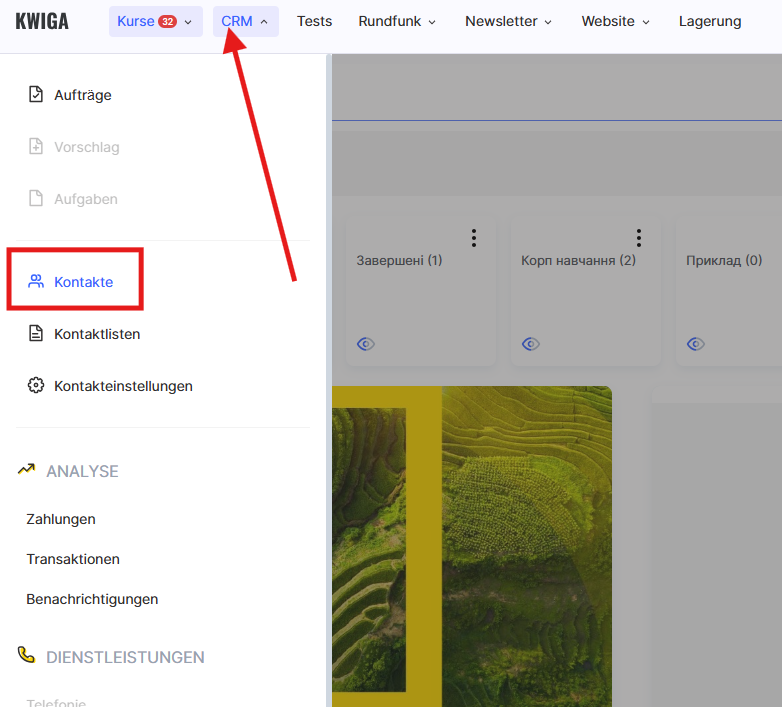This screenshot has height=707, width=782.
Task: Click the Kontaktlisten list icon
Action: (x=36, y=334)
